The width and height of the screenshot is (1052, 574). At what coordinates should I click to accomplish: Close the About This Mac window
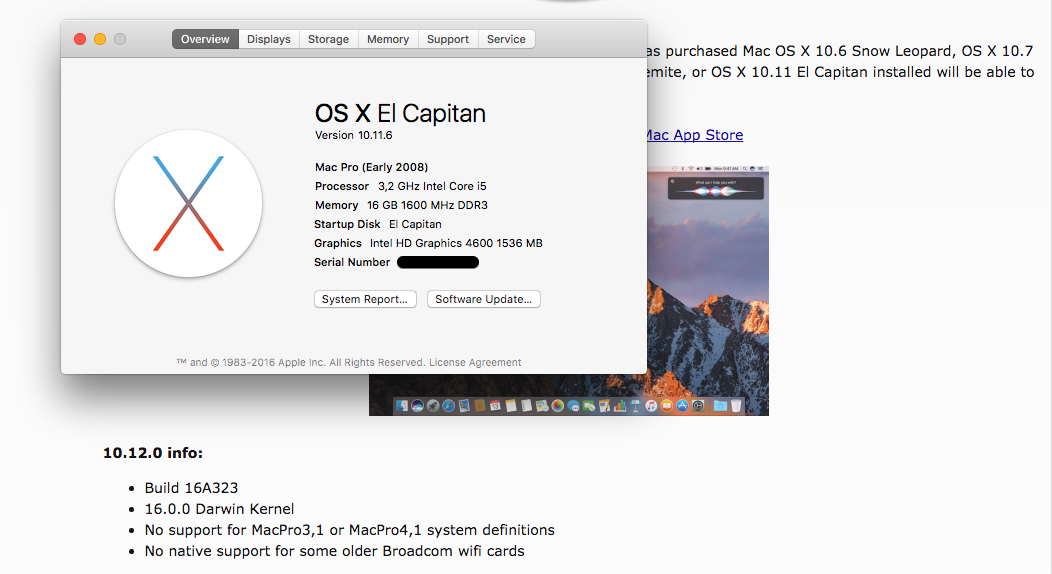[80, 39]
